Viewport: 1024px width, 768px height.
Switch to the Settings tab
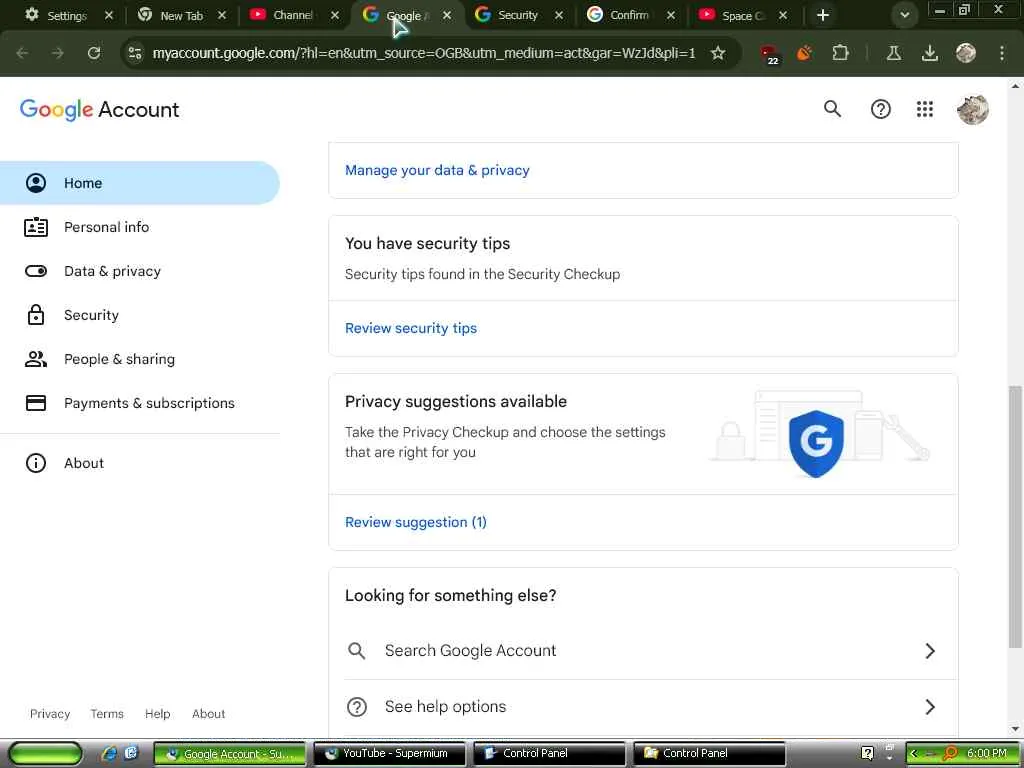click(66, 15)
